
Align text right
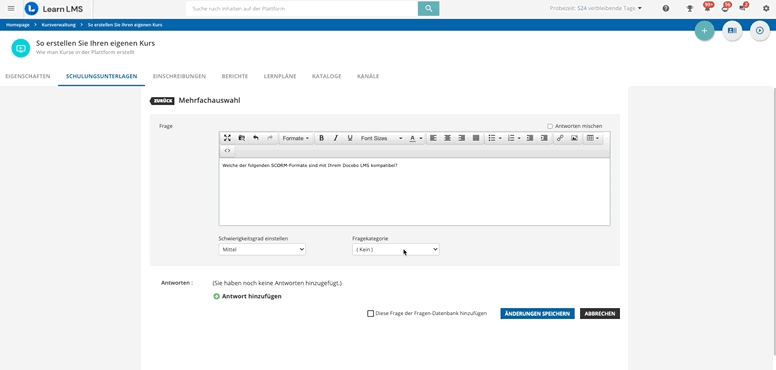tap(462, 138)
